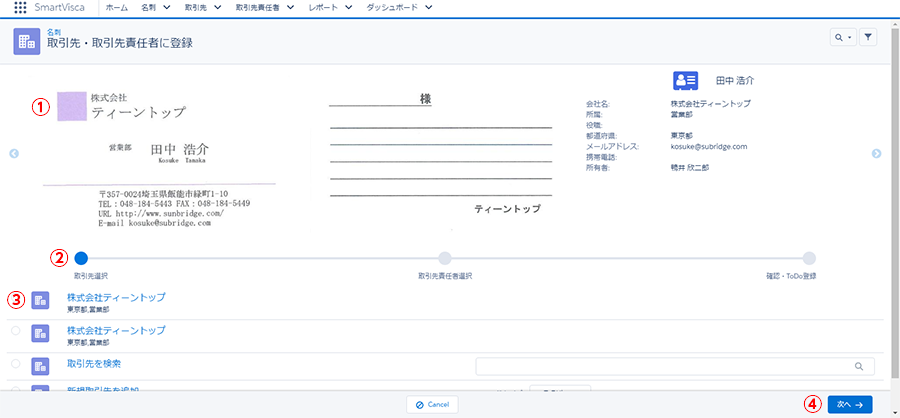Click the filter funnel icon button
Screen dimensions: 900x418
[868, 37]
